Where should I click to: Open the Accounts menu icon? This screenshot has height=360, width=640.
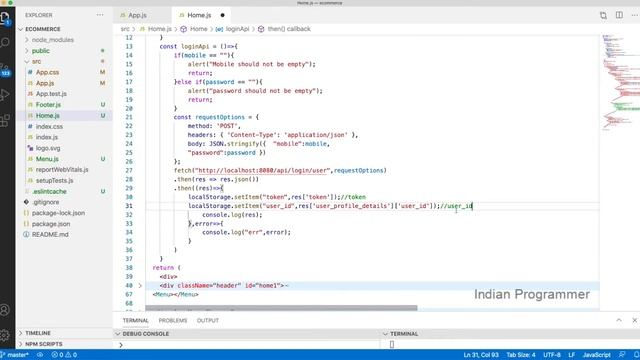pos(5,310)
